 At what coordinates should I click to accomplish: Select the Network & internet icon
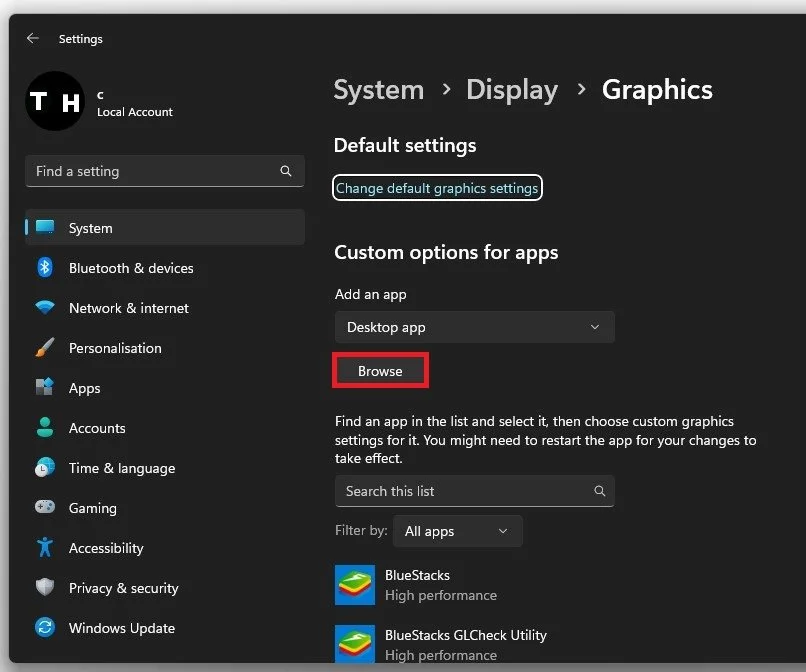point(45,308)
